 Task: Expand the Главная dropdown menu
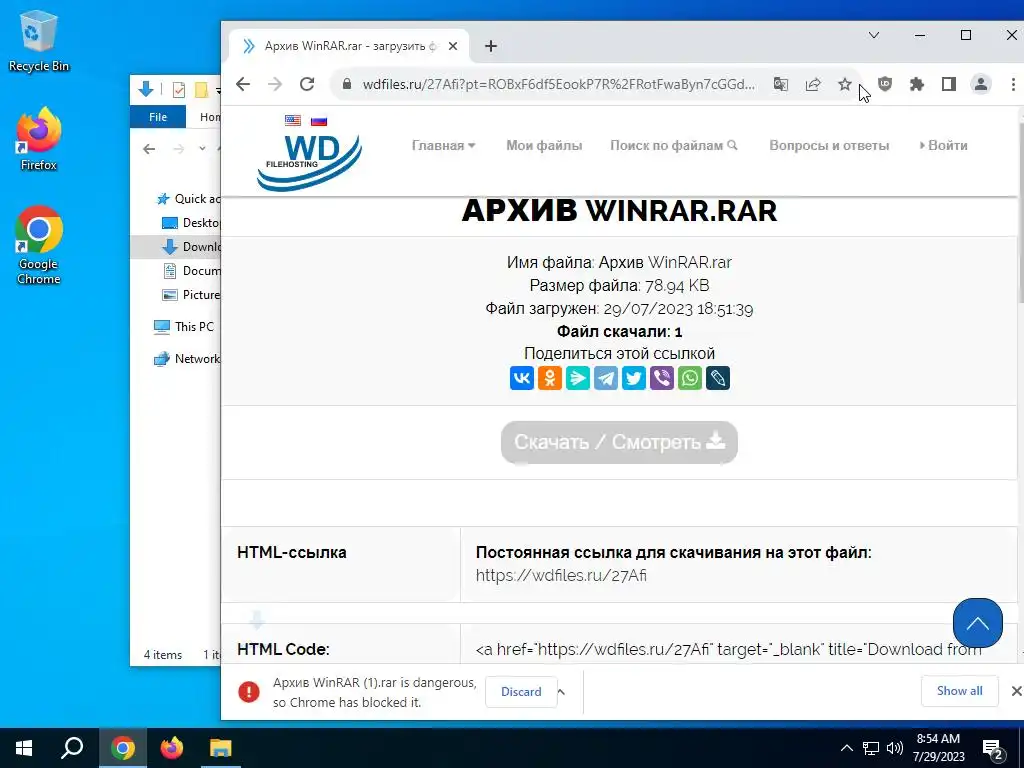443,146
